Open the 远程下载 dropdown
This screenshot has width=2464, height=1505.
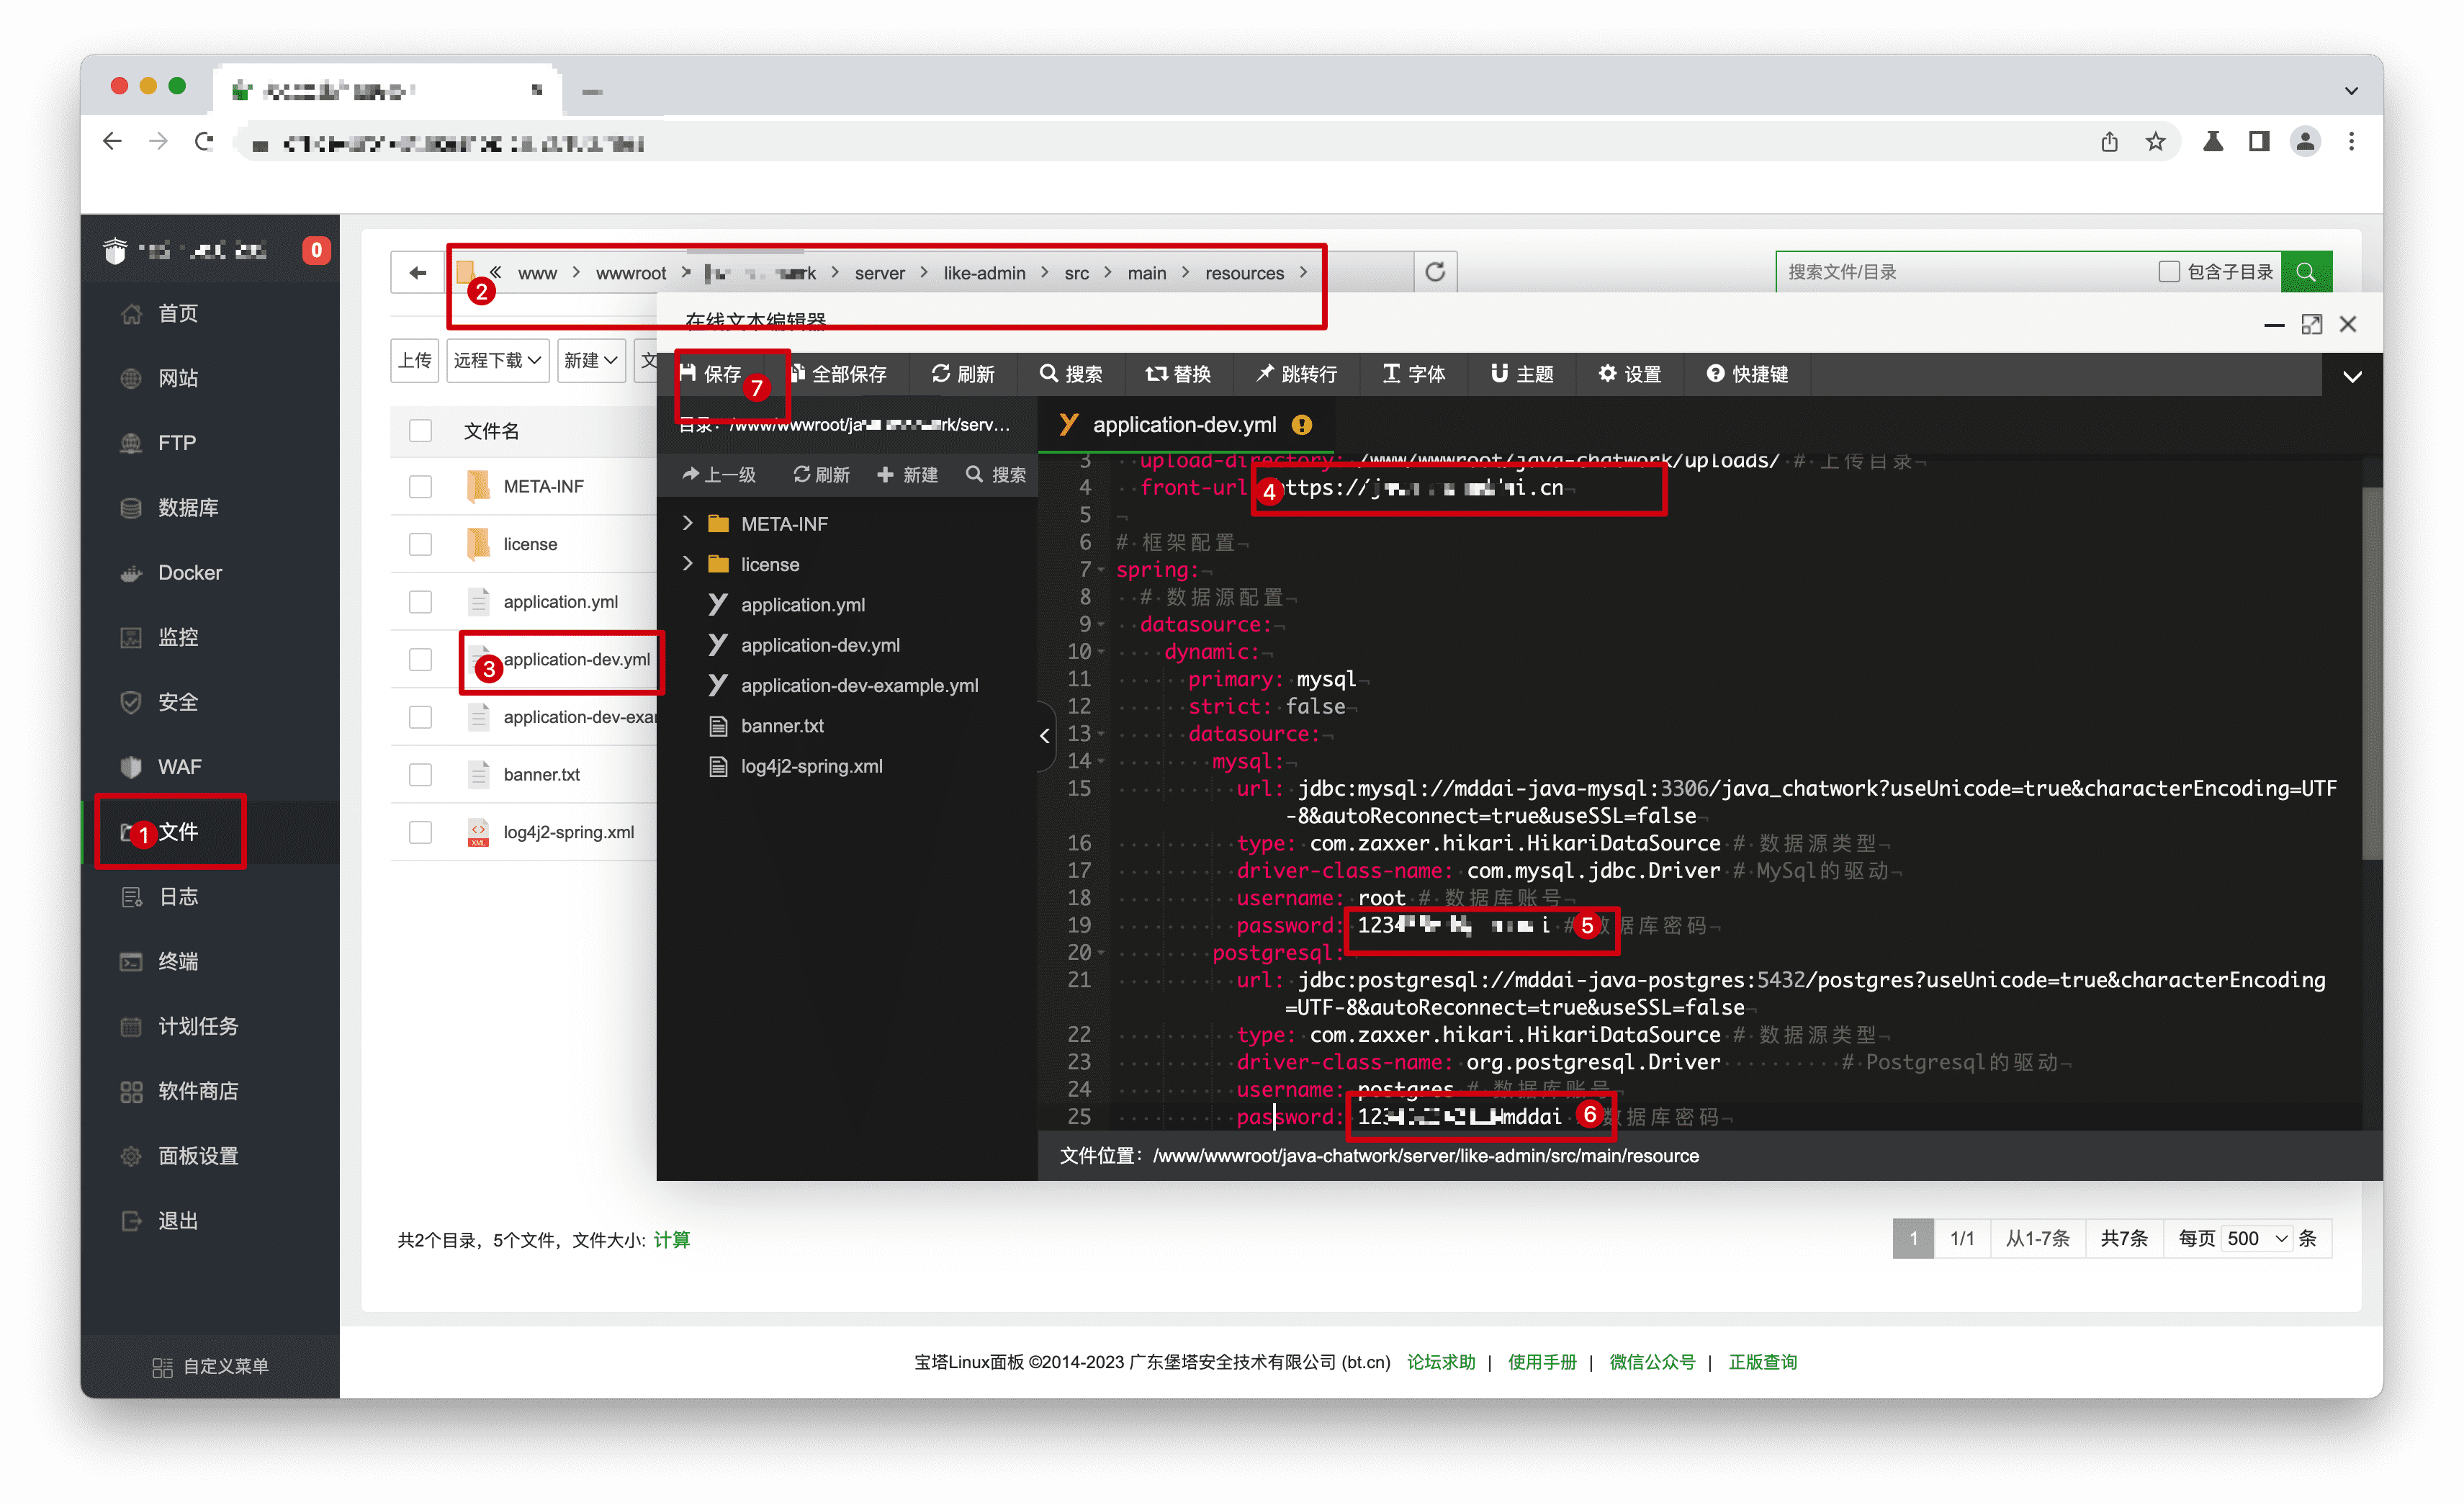(497, 361)
